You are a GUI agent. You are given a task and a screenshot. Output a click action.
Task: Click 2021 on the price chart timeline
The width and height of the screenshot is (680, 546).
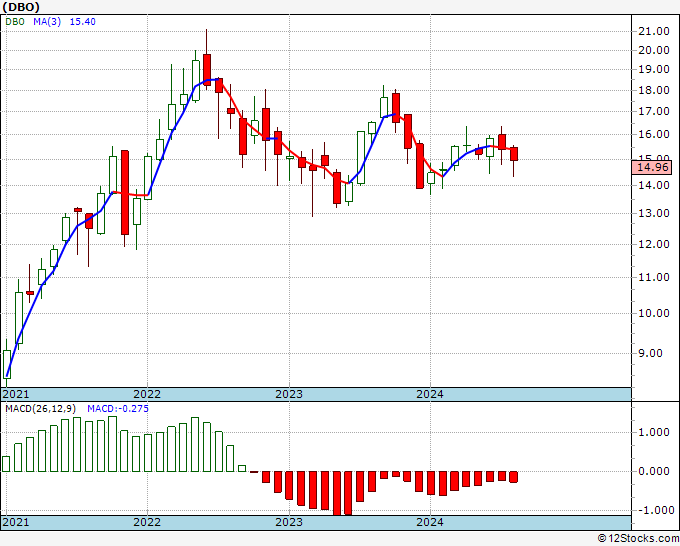[x=16, y=394]
